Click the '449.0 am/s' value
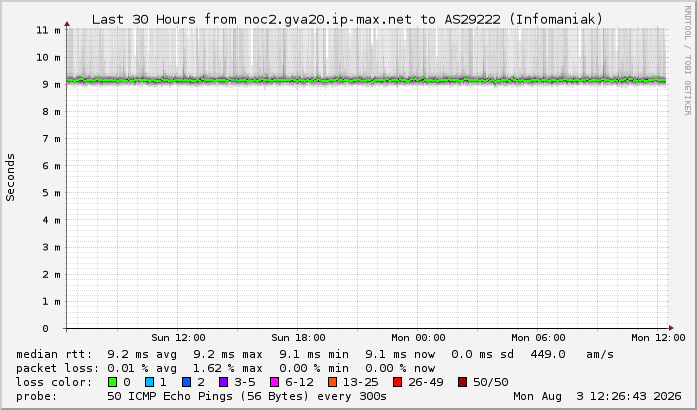 (572, 354)
